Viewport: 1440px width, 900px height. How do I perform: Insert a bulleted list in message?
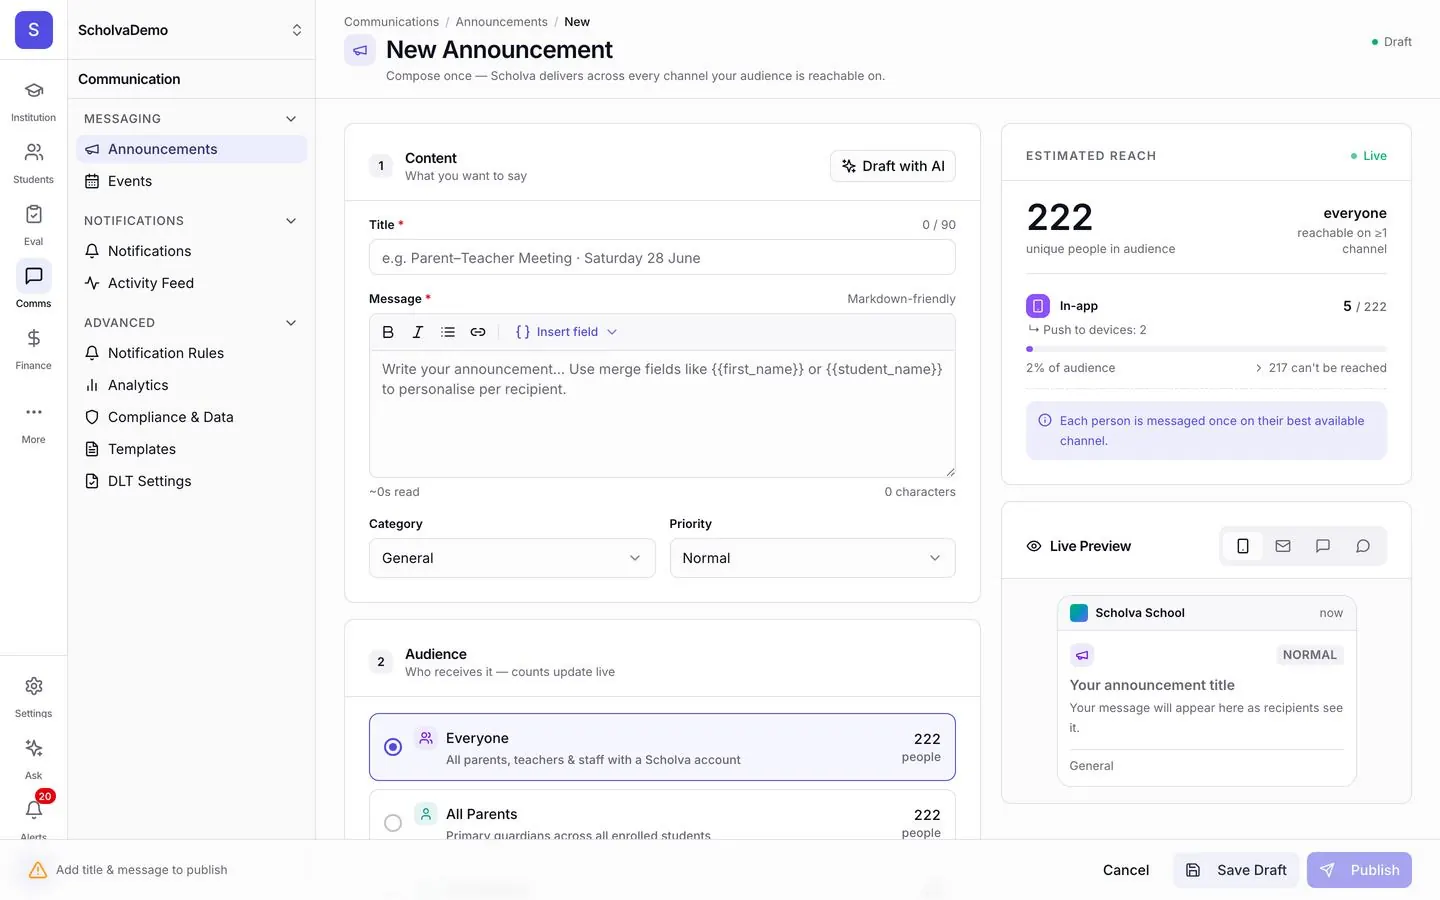(448, 332)
